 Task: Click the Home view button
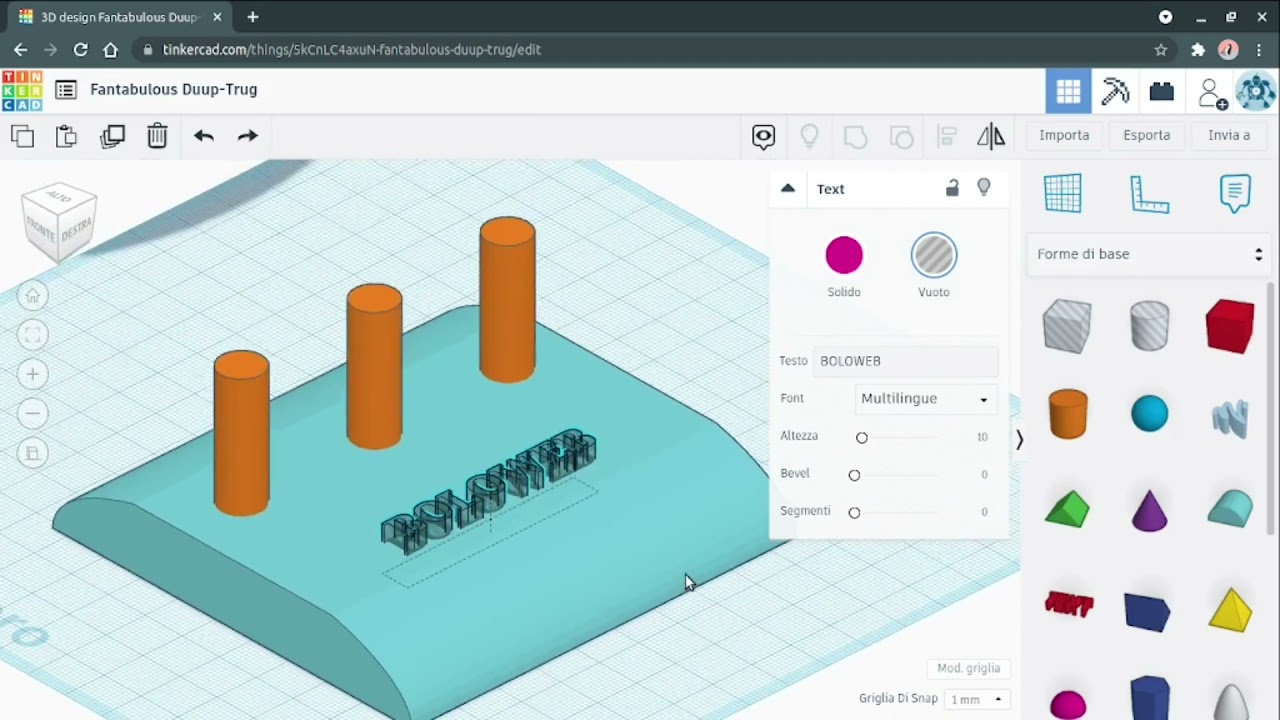pyautogui.click(x=33, y=296)
